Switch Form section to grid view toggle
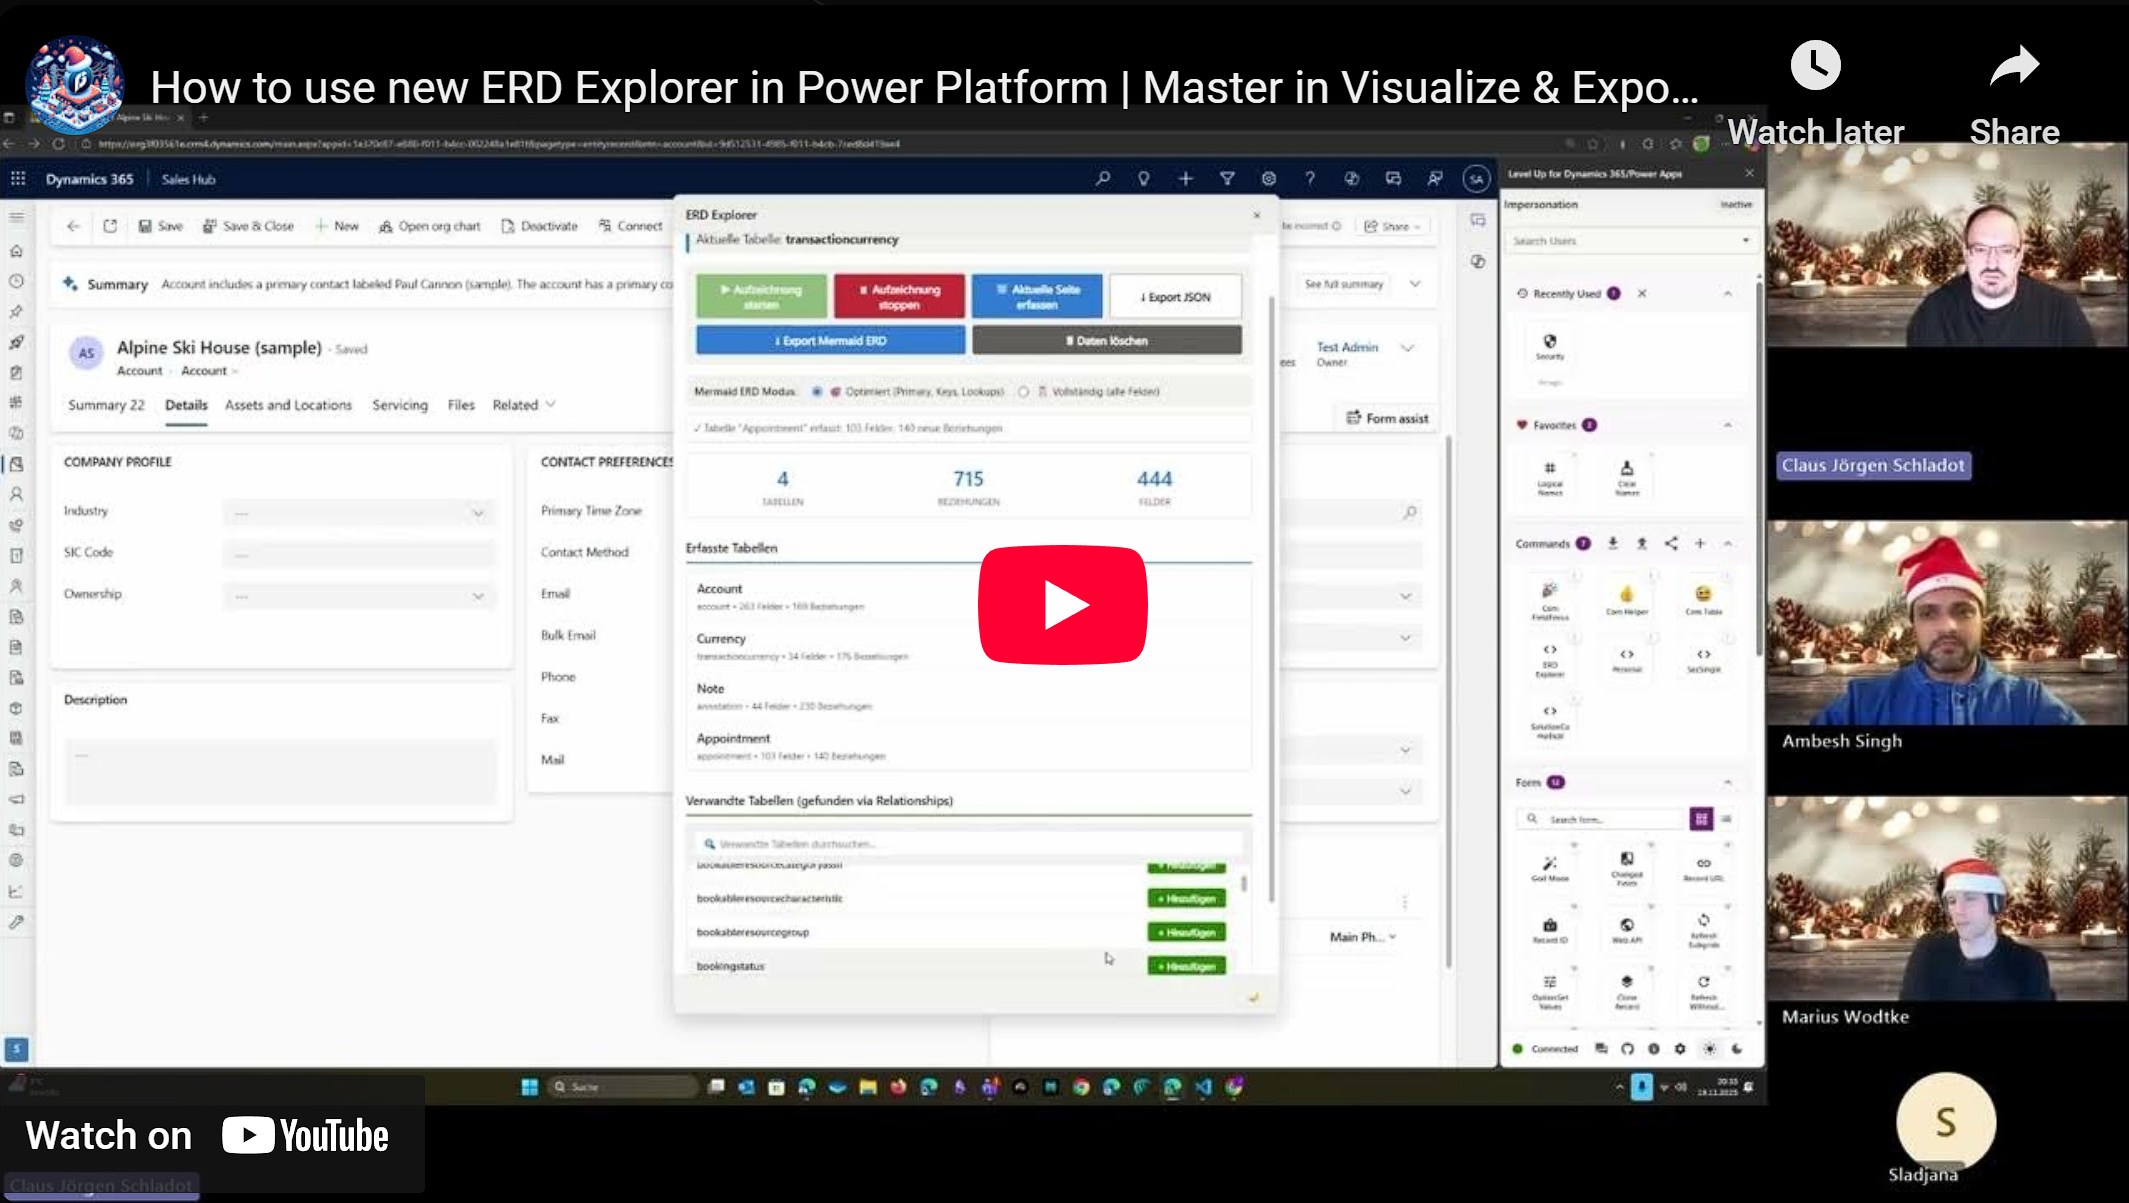The height and width of the screenshot is (1203, 2129). click(x=1700, y=819)
